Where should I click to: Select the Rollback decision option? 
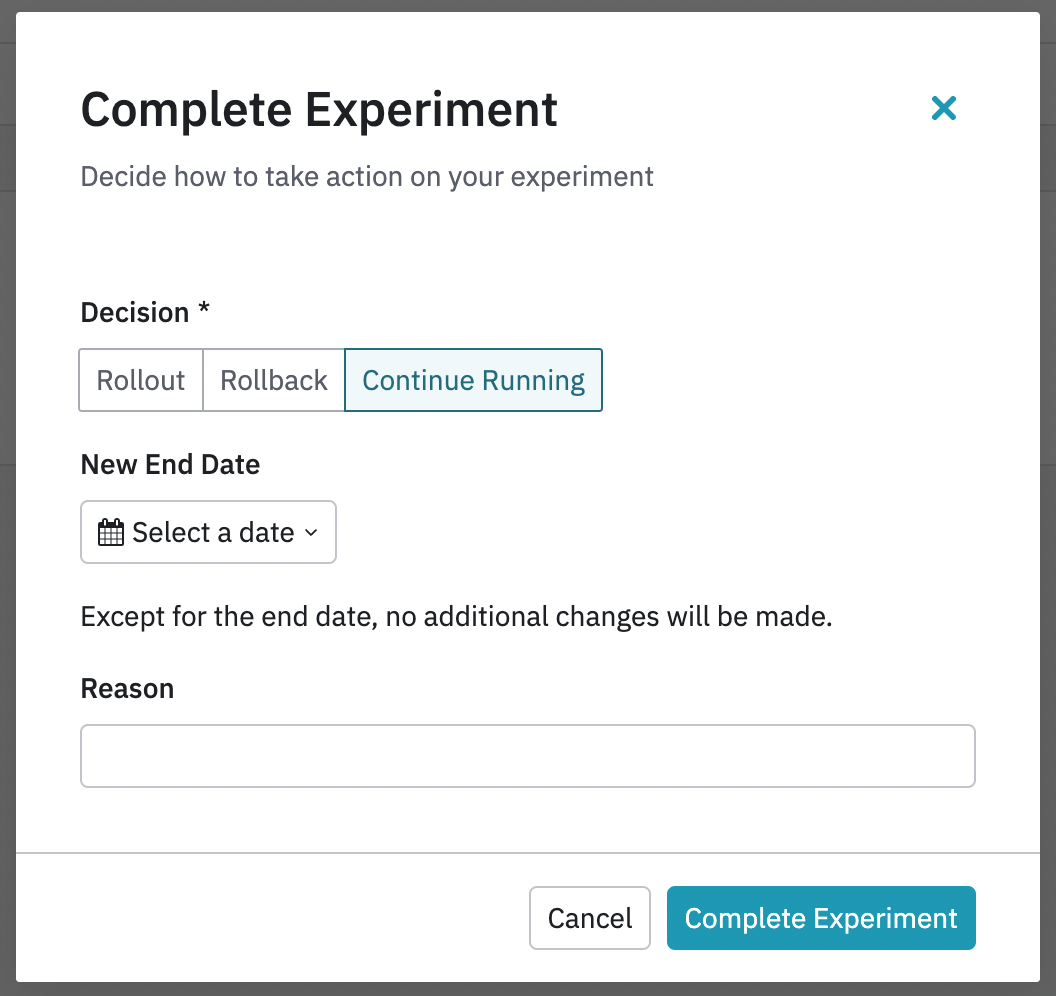coord(274,380)
